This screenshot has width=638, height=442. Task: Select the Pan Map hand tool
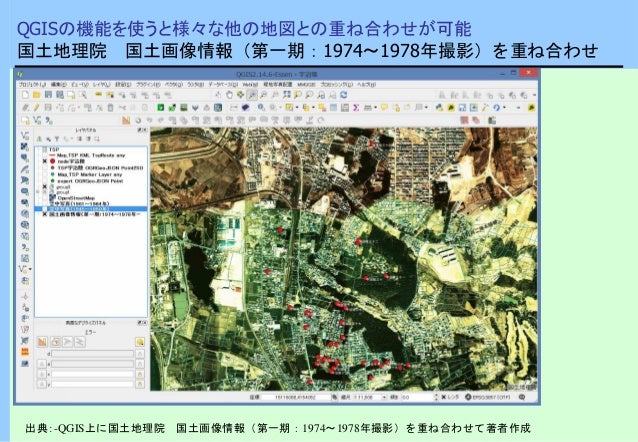coord(229,95)
